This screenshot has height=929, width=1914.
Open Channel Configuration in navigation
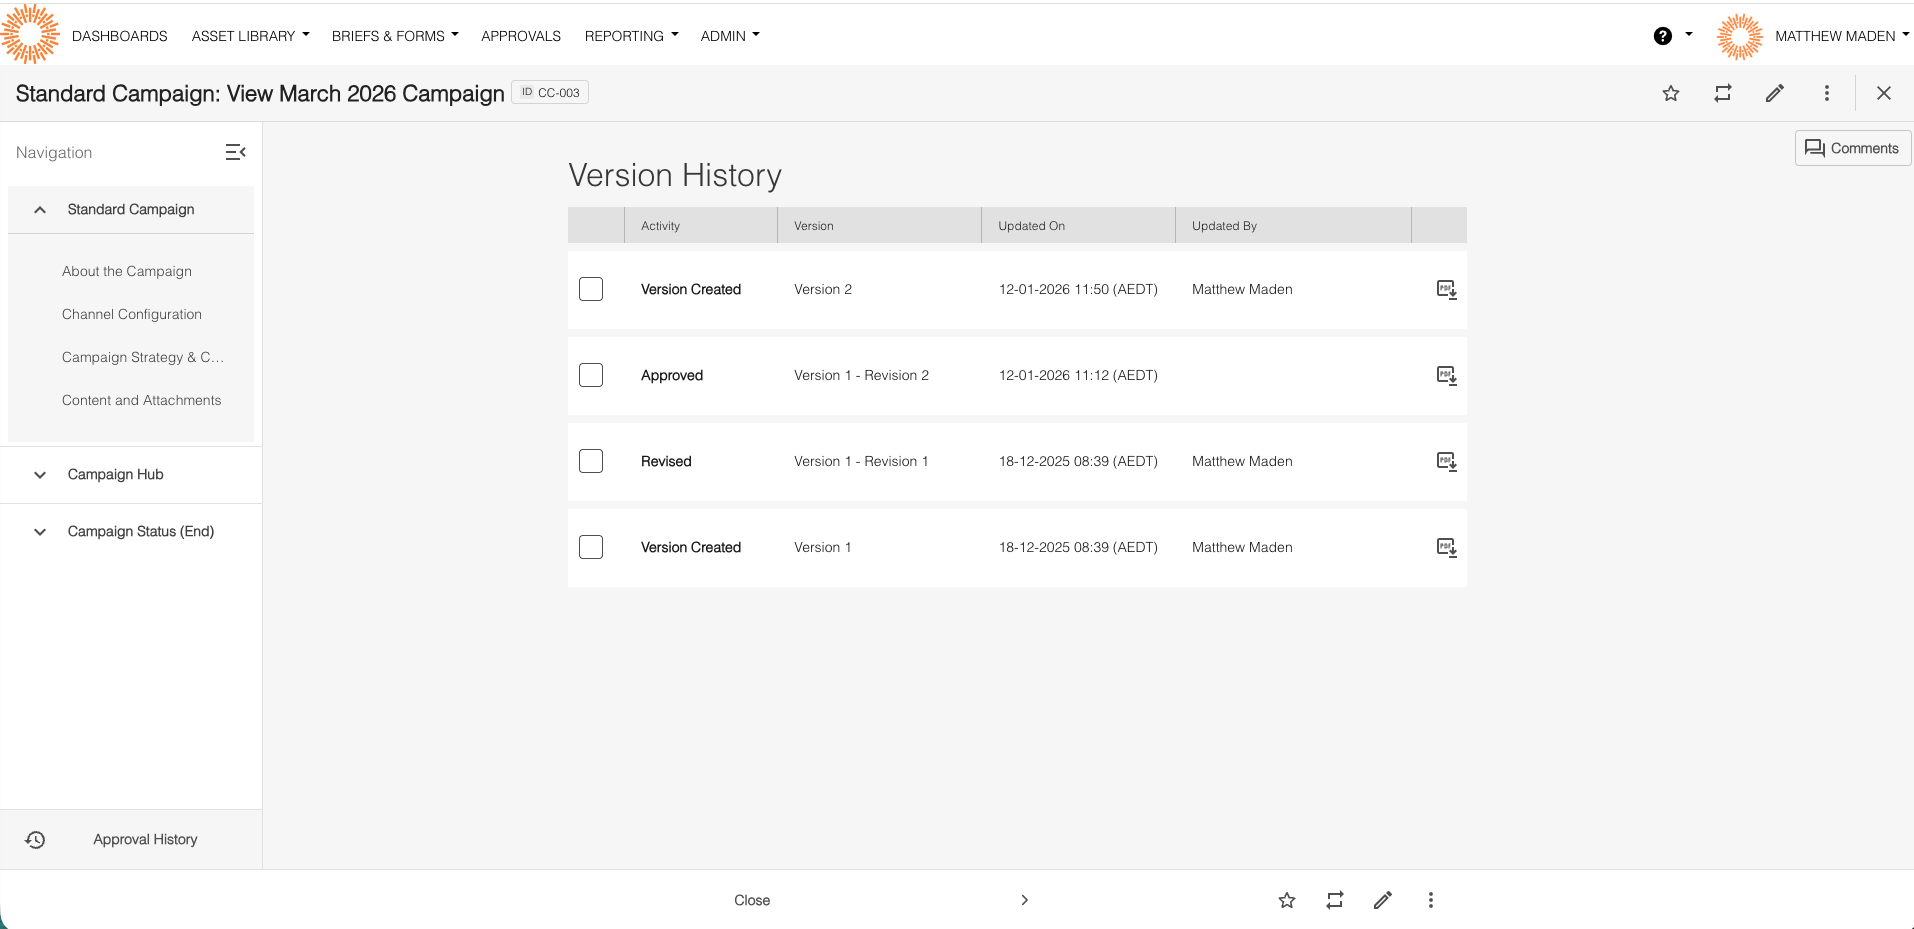coord(132,314)
